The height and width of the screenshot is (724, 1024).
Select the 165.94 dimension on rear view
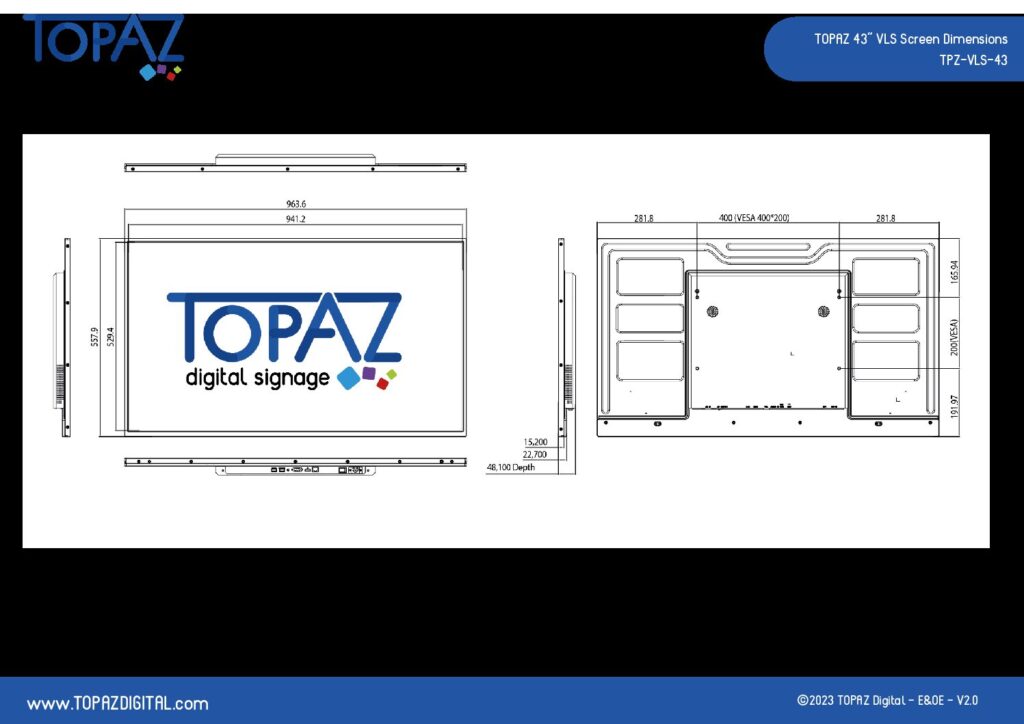(x=955, y=268)
